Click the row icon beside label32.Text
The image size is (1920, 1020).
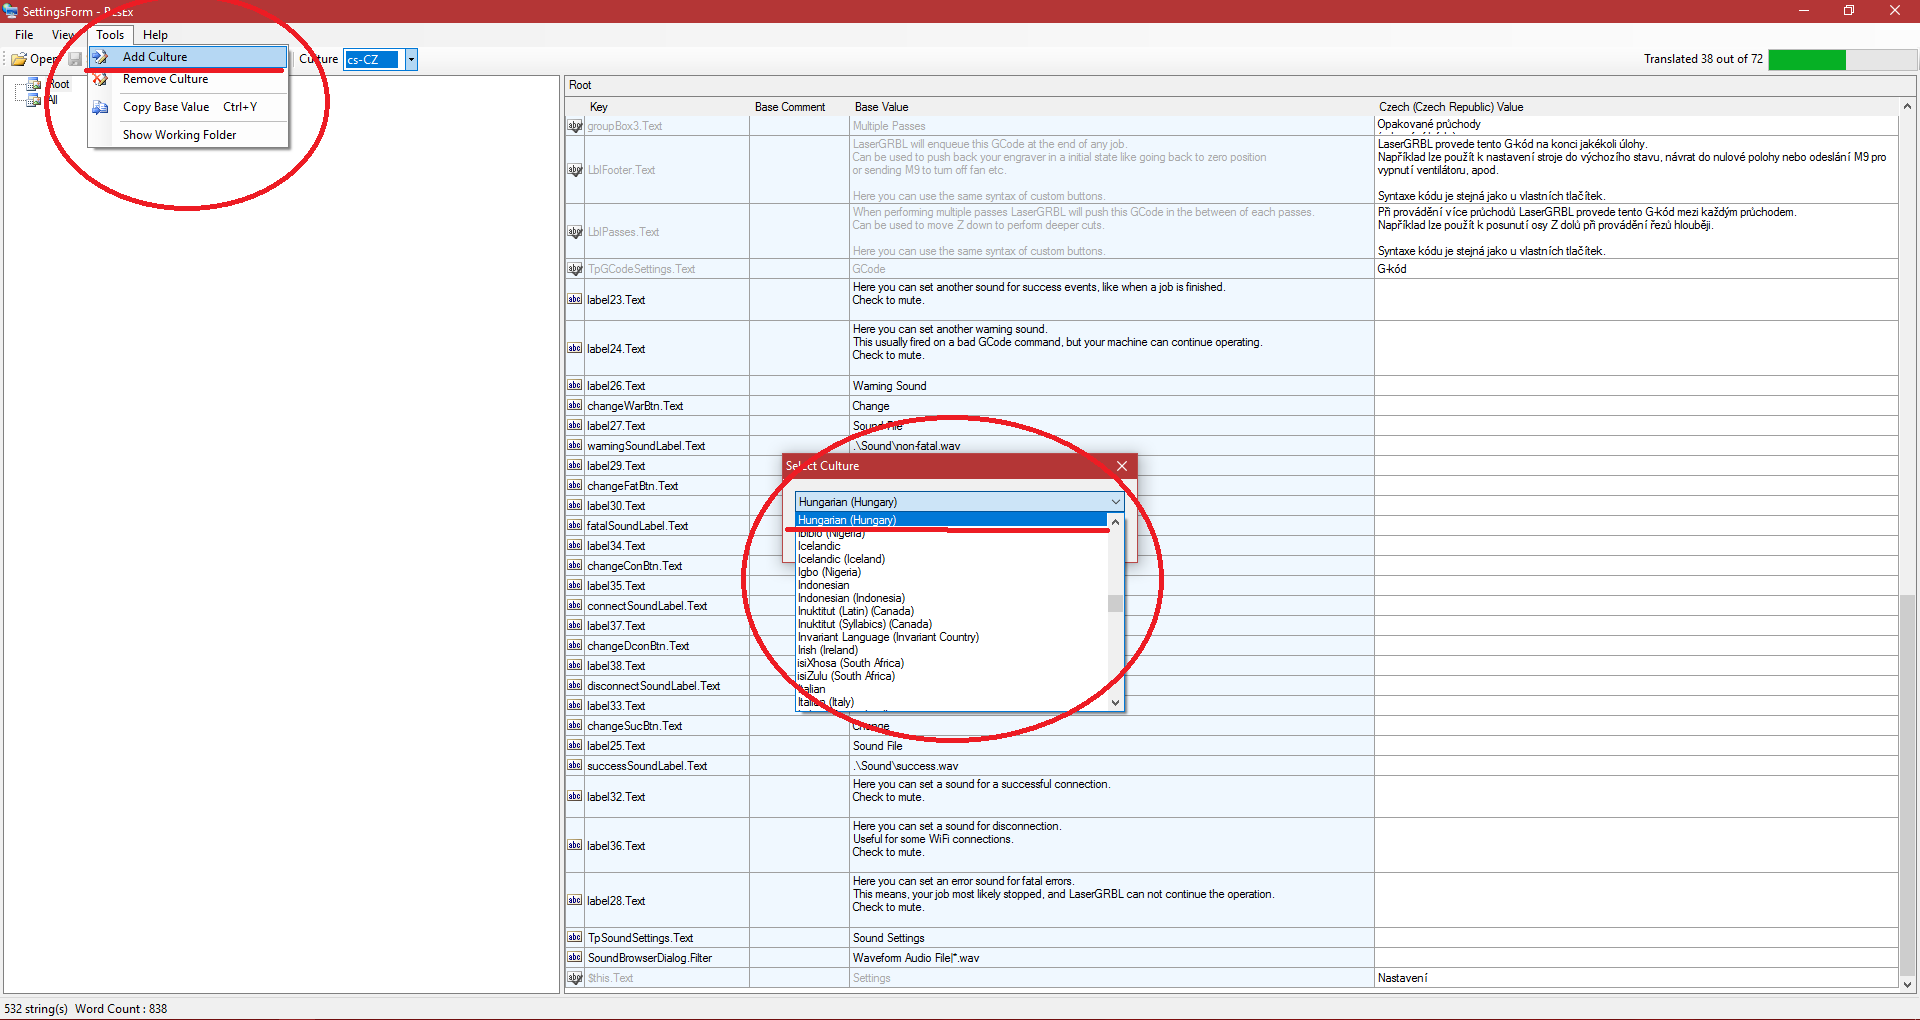575,796
